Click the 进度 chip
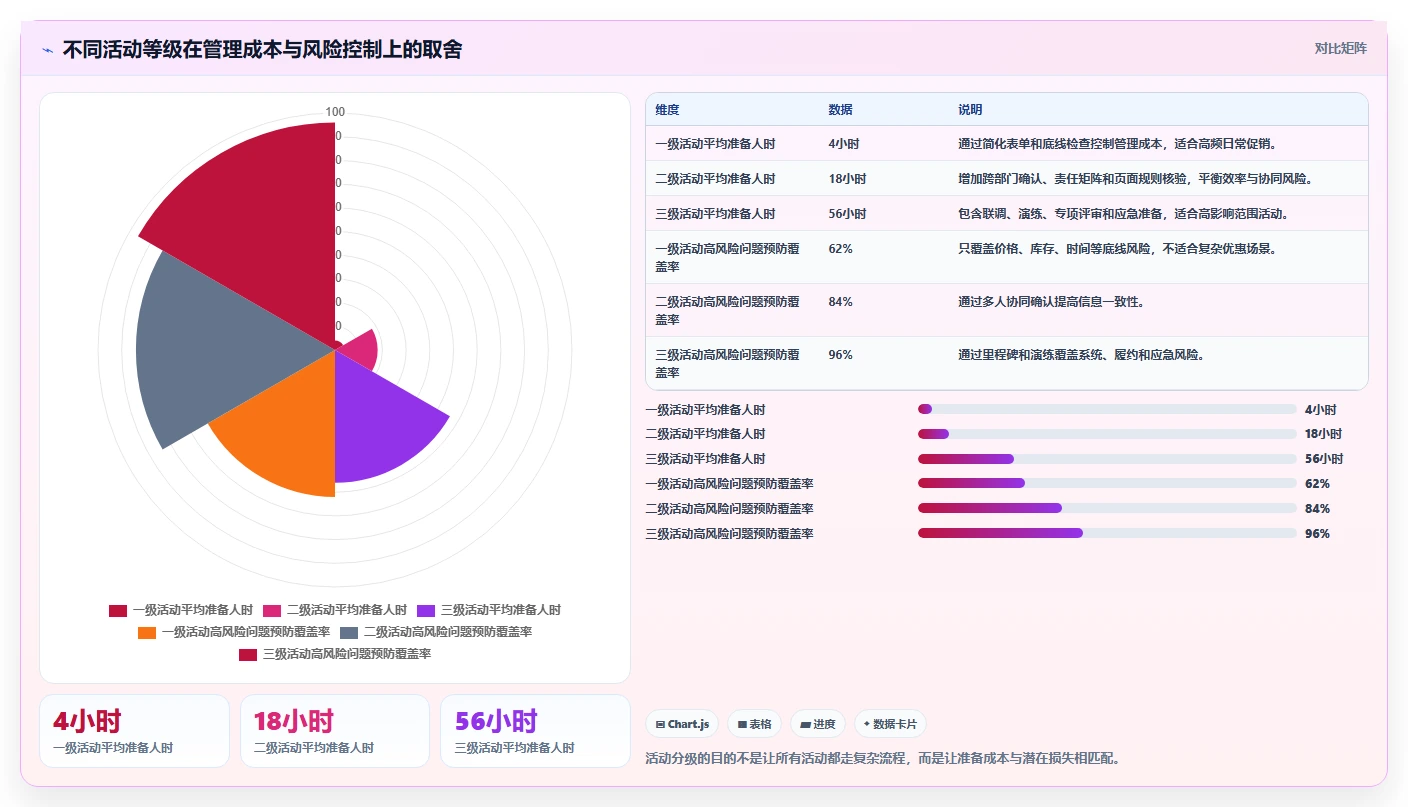Viewport: 1408px width, 807px height. point(817,724)
